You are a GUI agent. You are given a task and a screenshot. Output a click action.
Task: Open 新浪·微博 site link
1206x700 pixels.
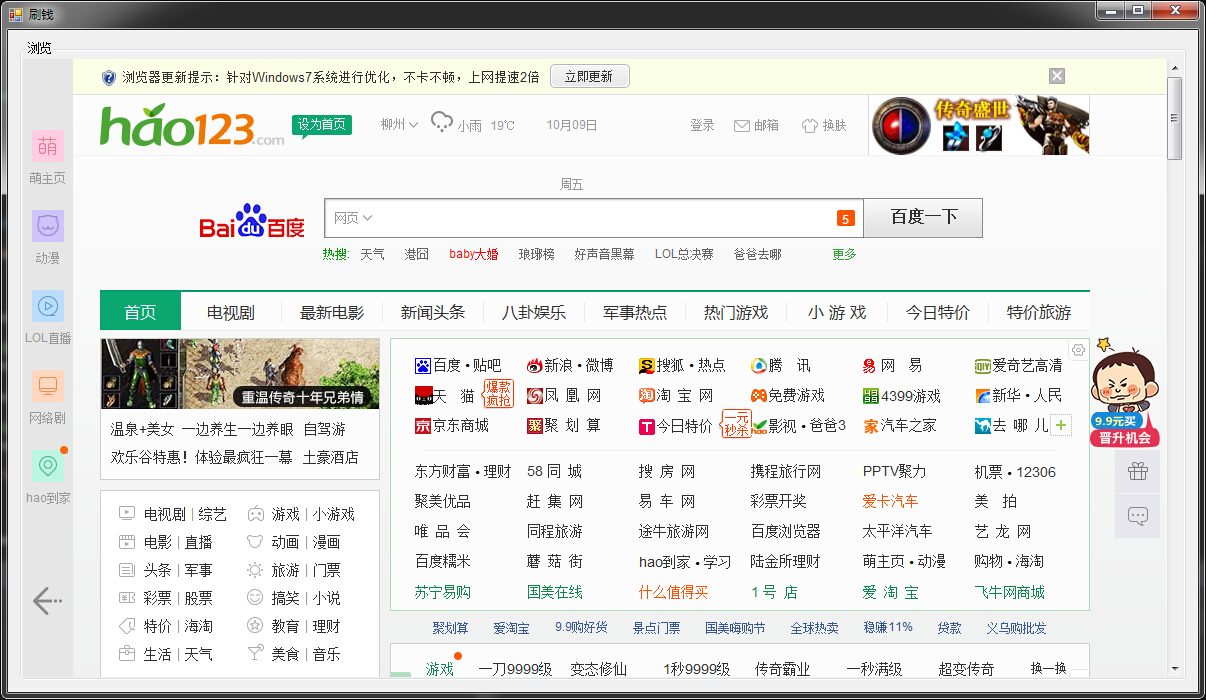pos(570,365)
